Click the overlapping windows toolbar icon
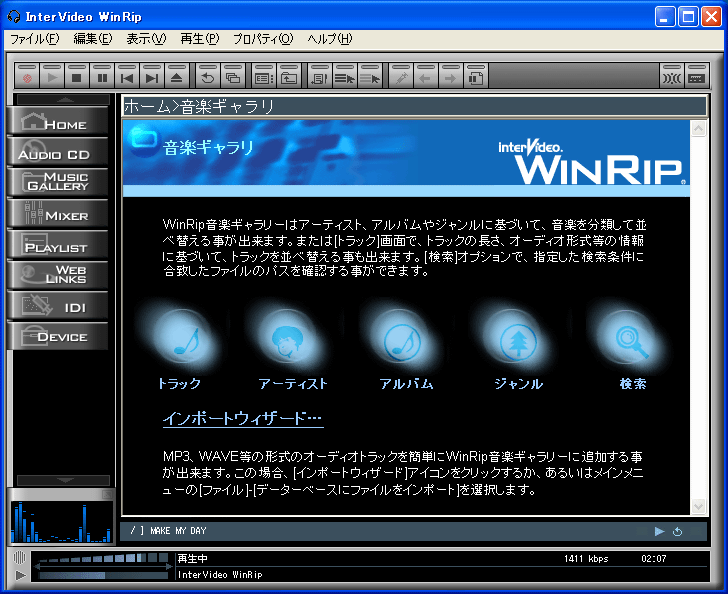Viewport: 728px width, 594px height. click(233, 76)
